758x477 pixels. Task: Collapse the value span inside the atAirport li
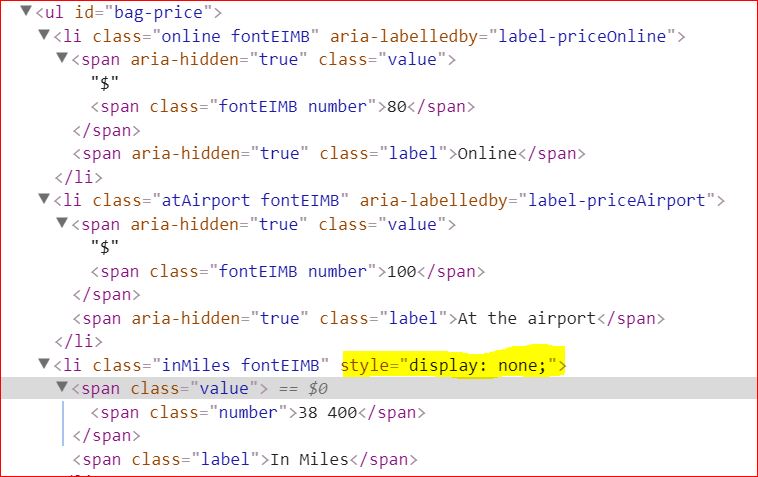tap(62, 225)
